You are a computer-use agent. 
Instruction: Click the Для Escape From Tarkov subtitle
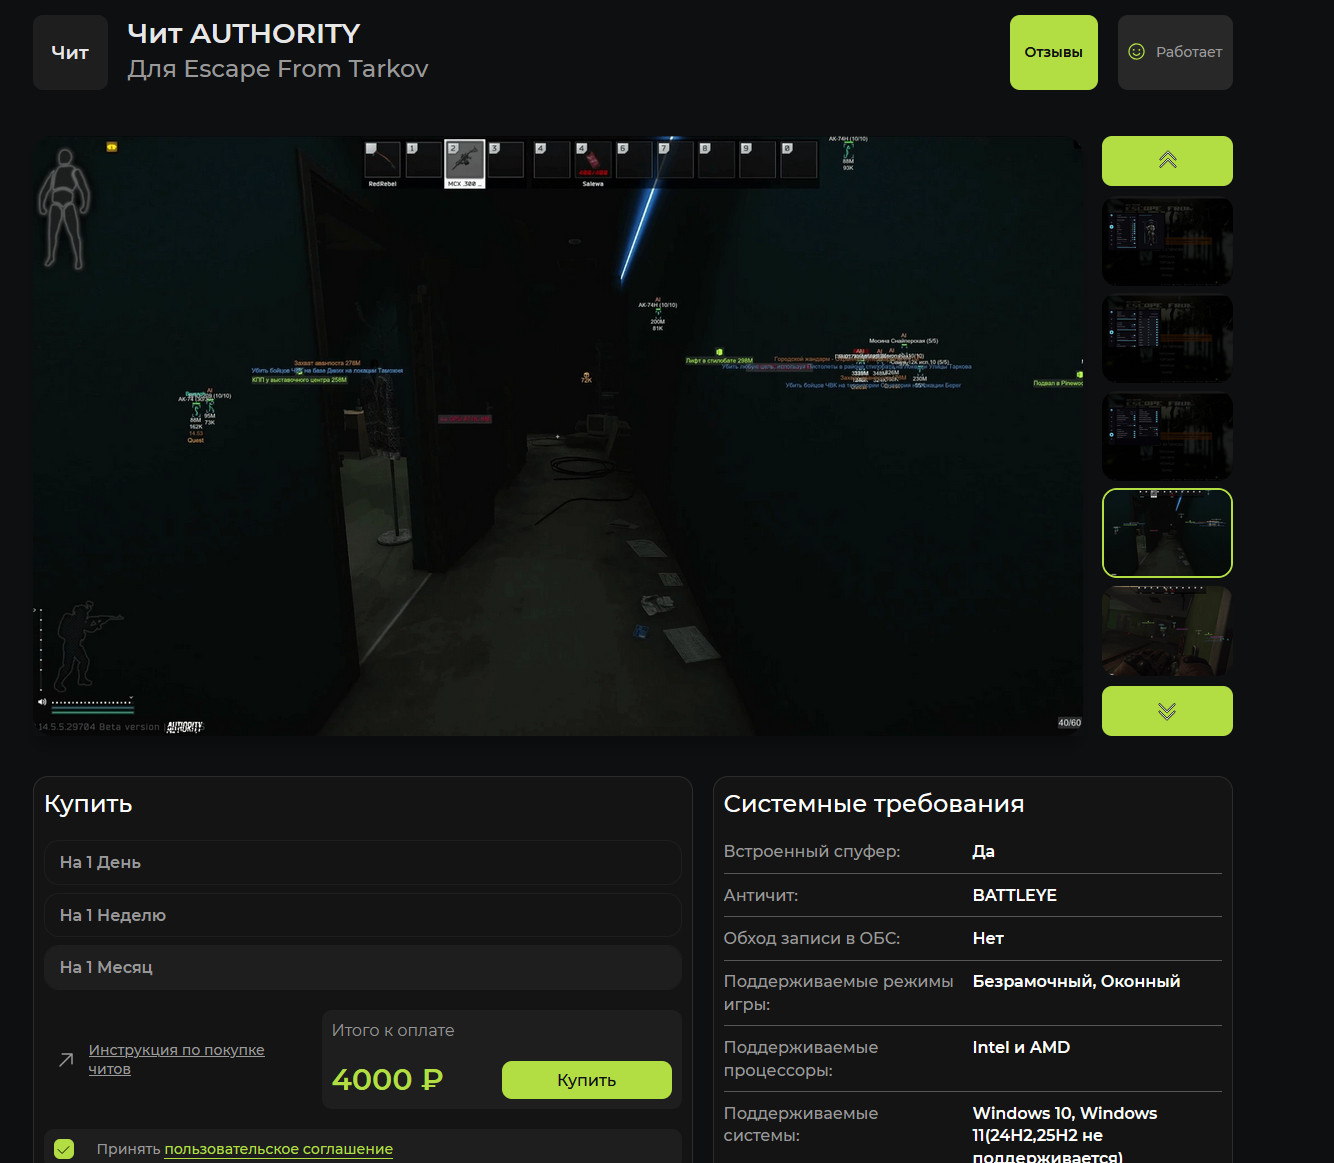278,69
